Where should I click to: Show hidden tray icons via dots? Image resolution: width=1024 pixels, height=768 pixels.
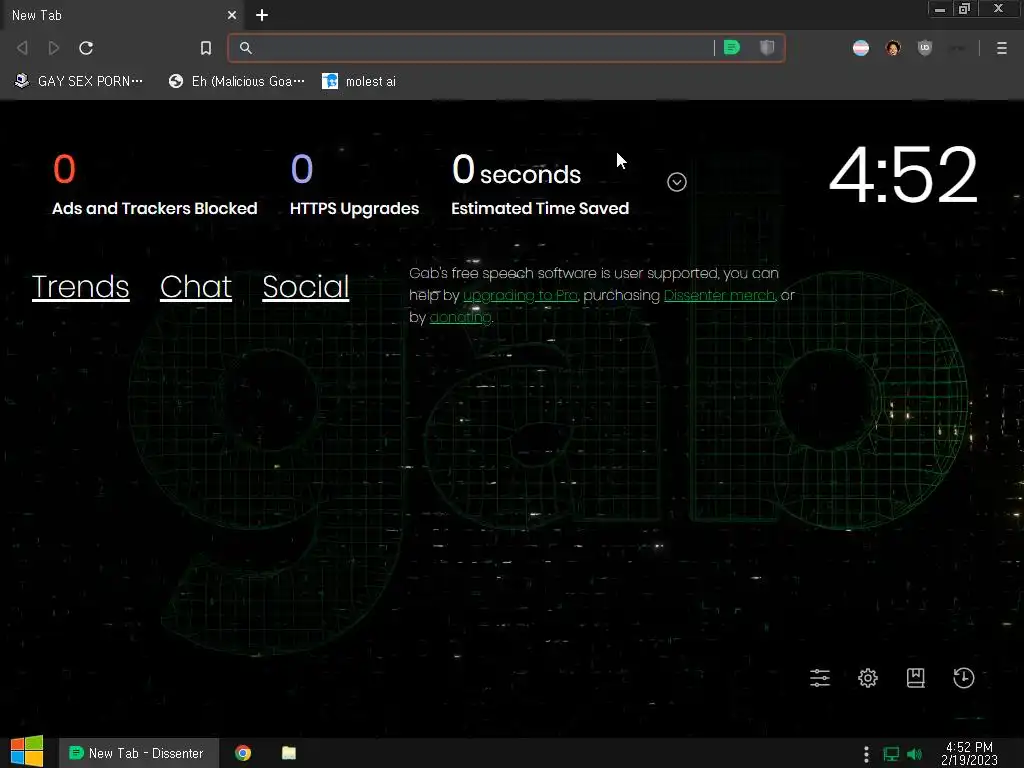pyautogui.click(x=866, y=754)
